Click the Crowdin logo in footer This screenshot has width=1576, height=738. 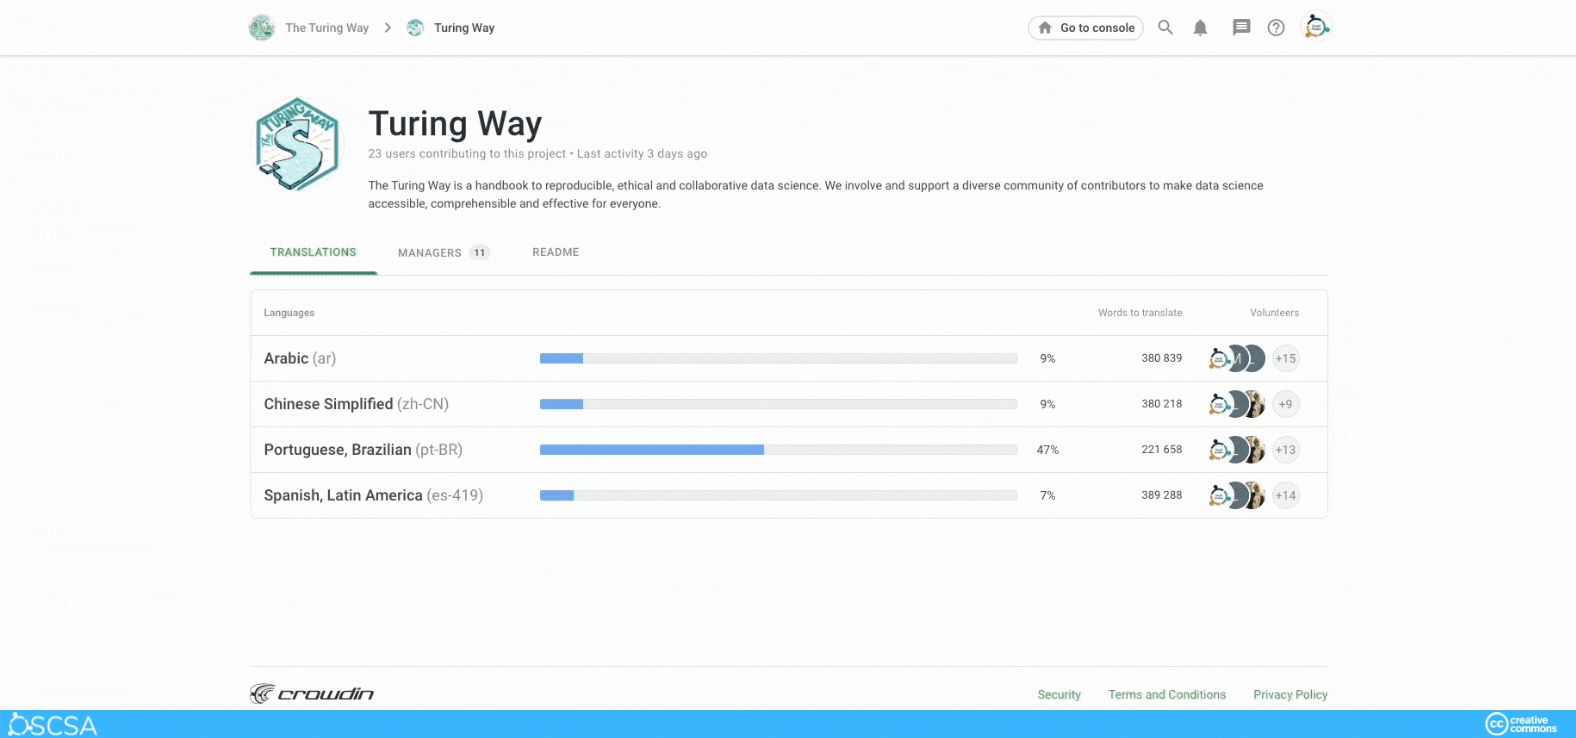click(x=312, y=694)
